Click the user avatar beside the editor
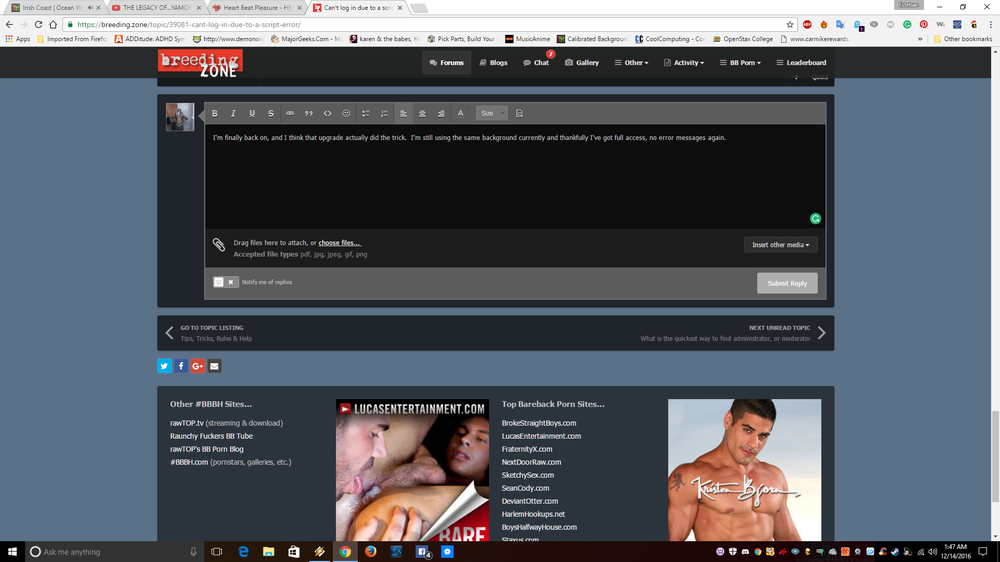Viewport: 1000px width, 562px height. [x=180, y=117]
